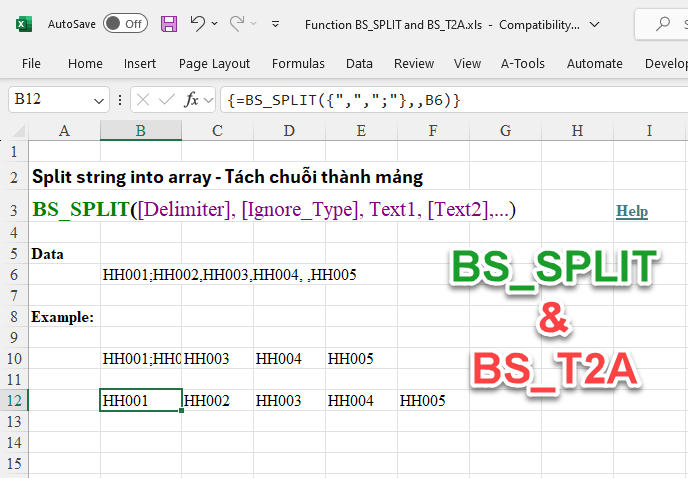Click the Excel app icon
Viewport: 688px width, 478px height.
(x=24, y=24)
